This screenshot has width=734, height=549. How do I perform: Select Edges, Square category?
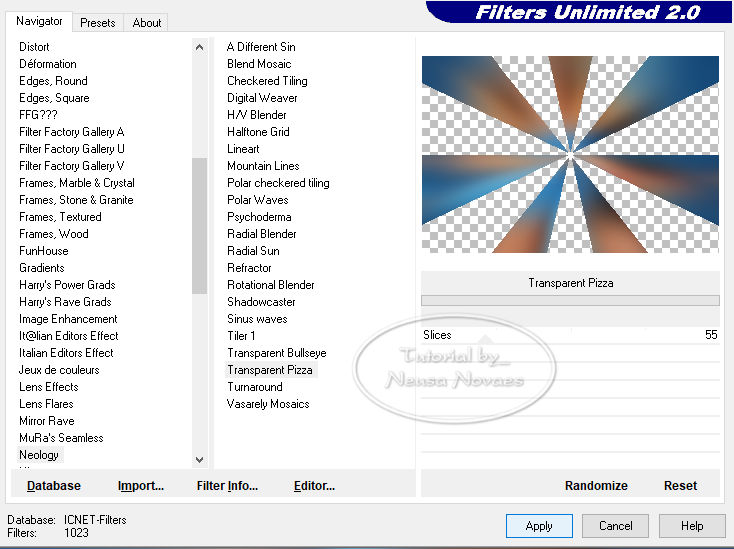[x=54, y=98]
